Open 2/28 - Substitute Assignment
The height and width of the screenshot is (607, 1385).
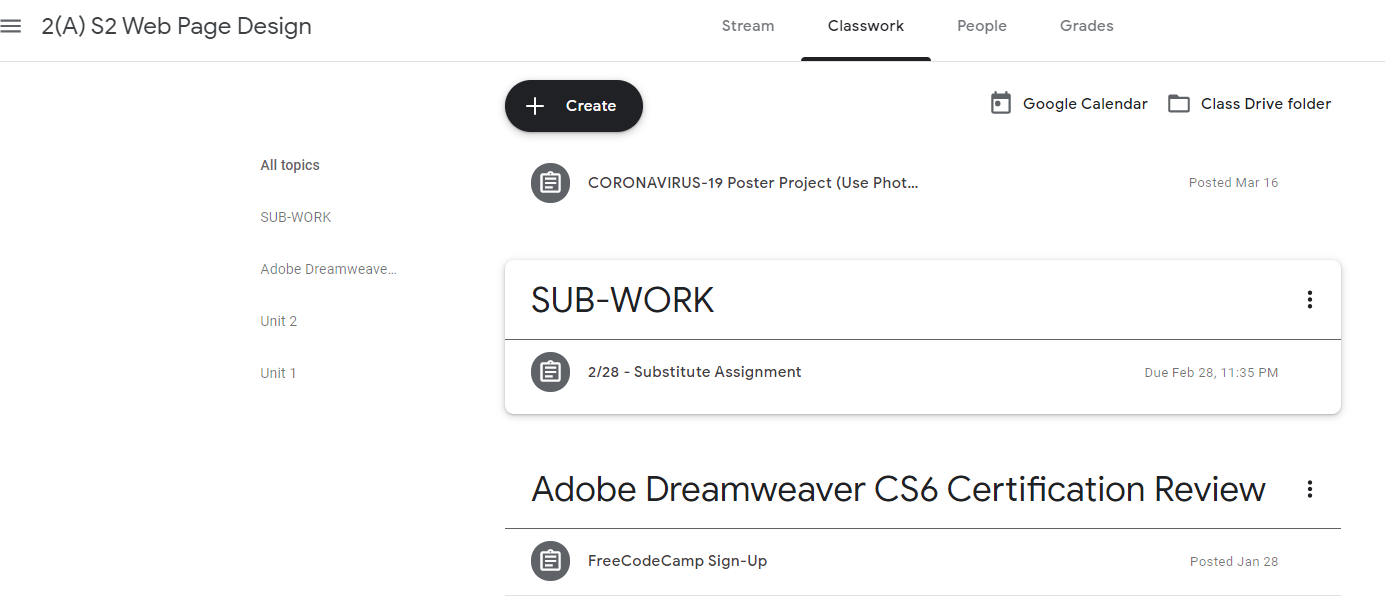(x=694, y=372)
